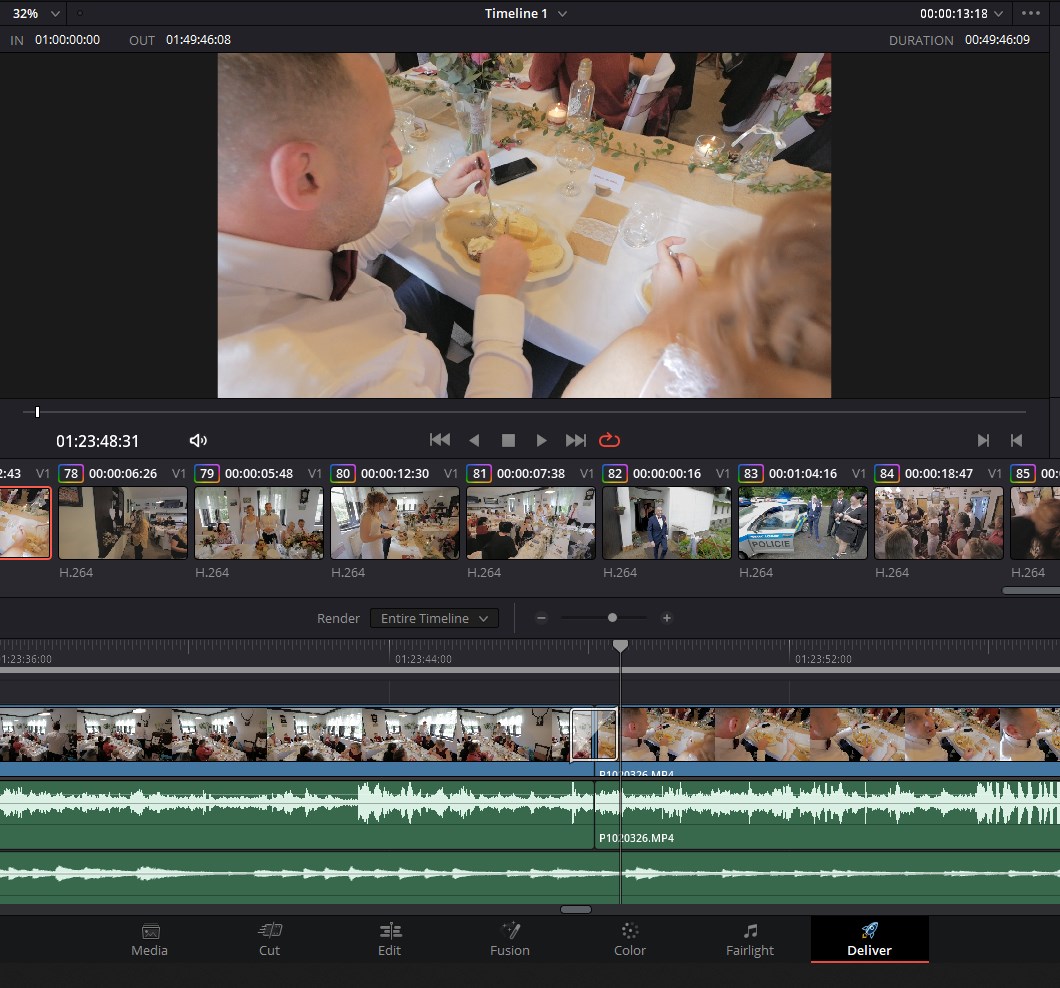The image size is (1060, 988).
Task: Mute the viewer audio
Action: point(198,441)
